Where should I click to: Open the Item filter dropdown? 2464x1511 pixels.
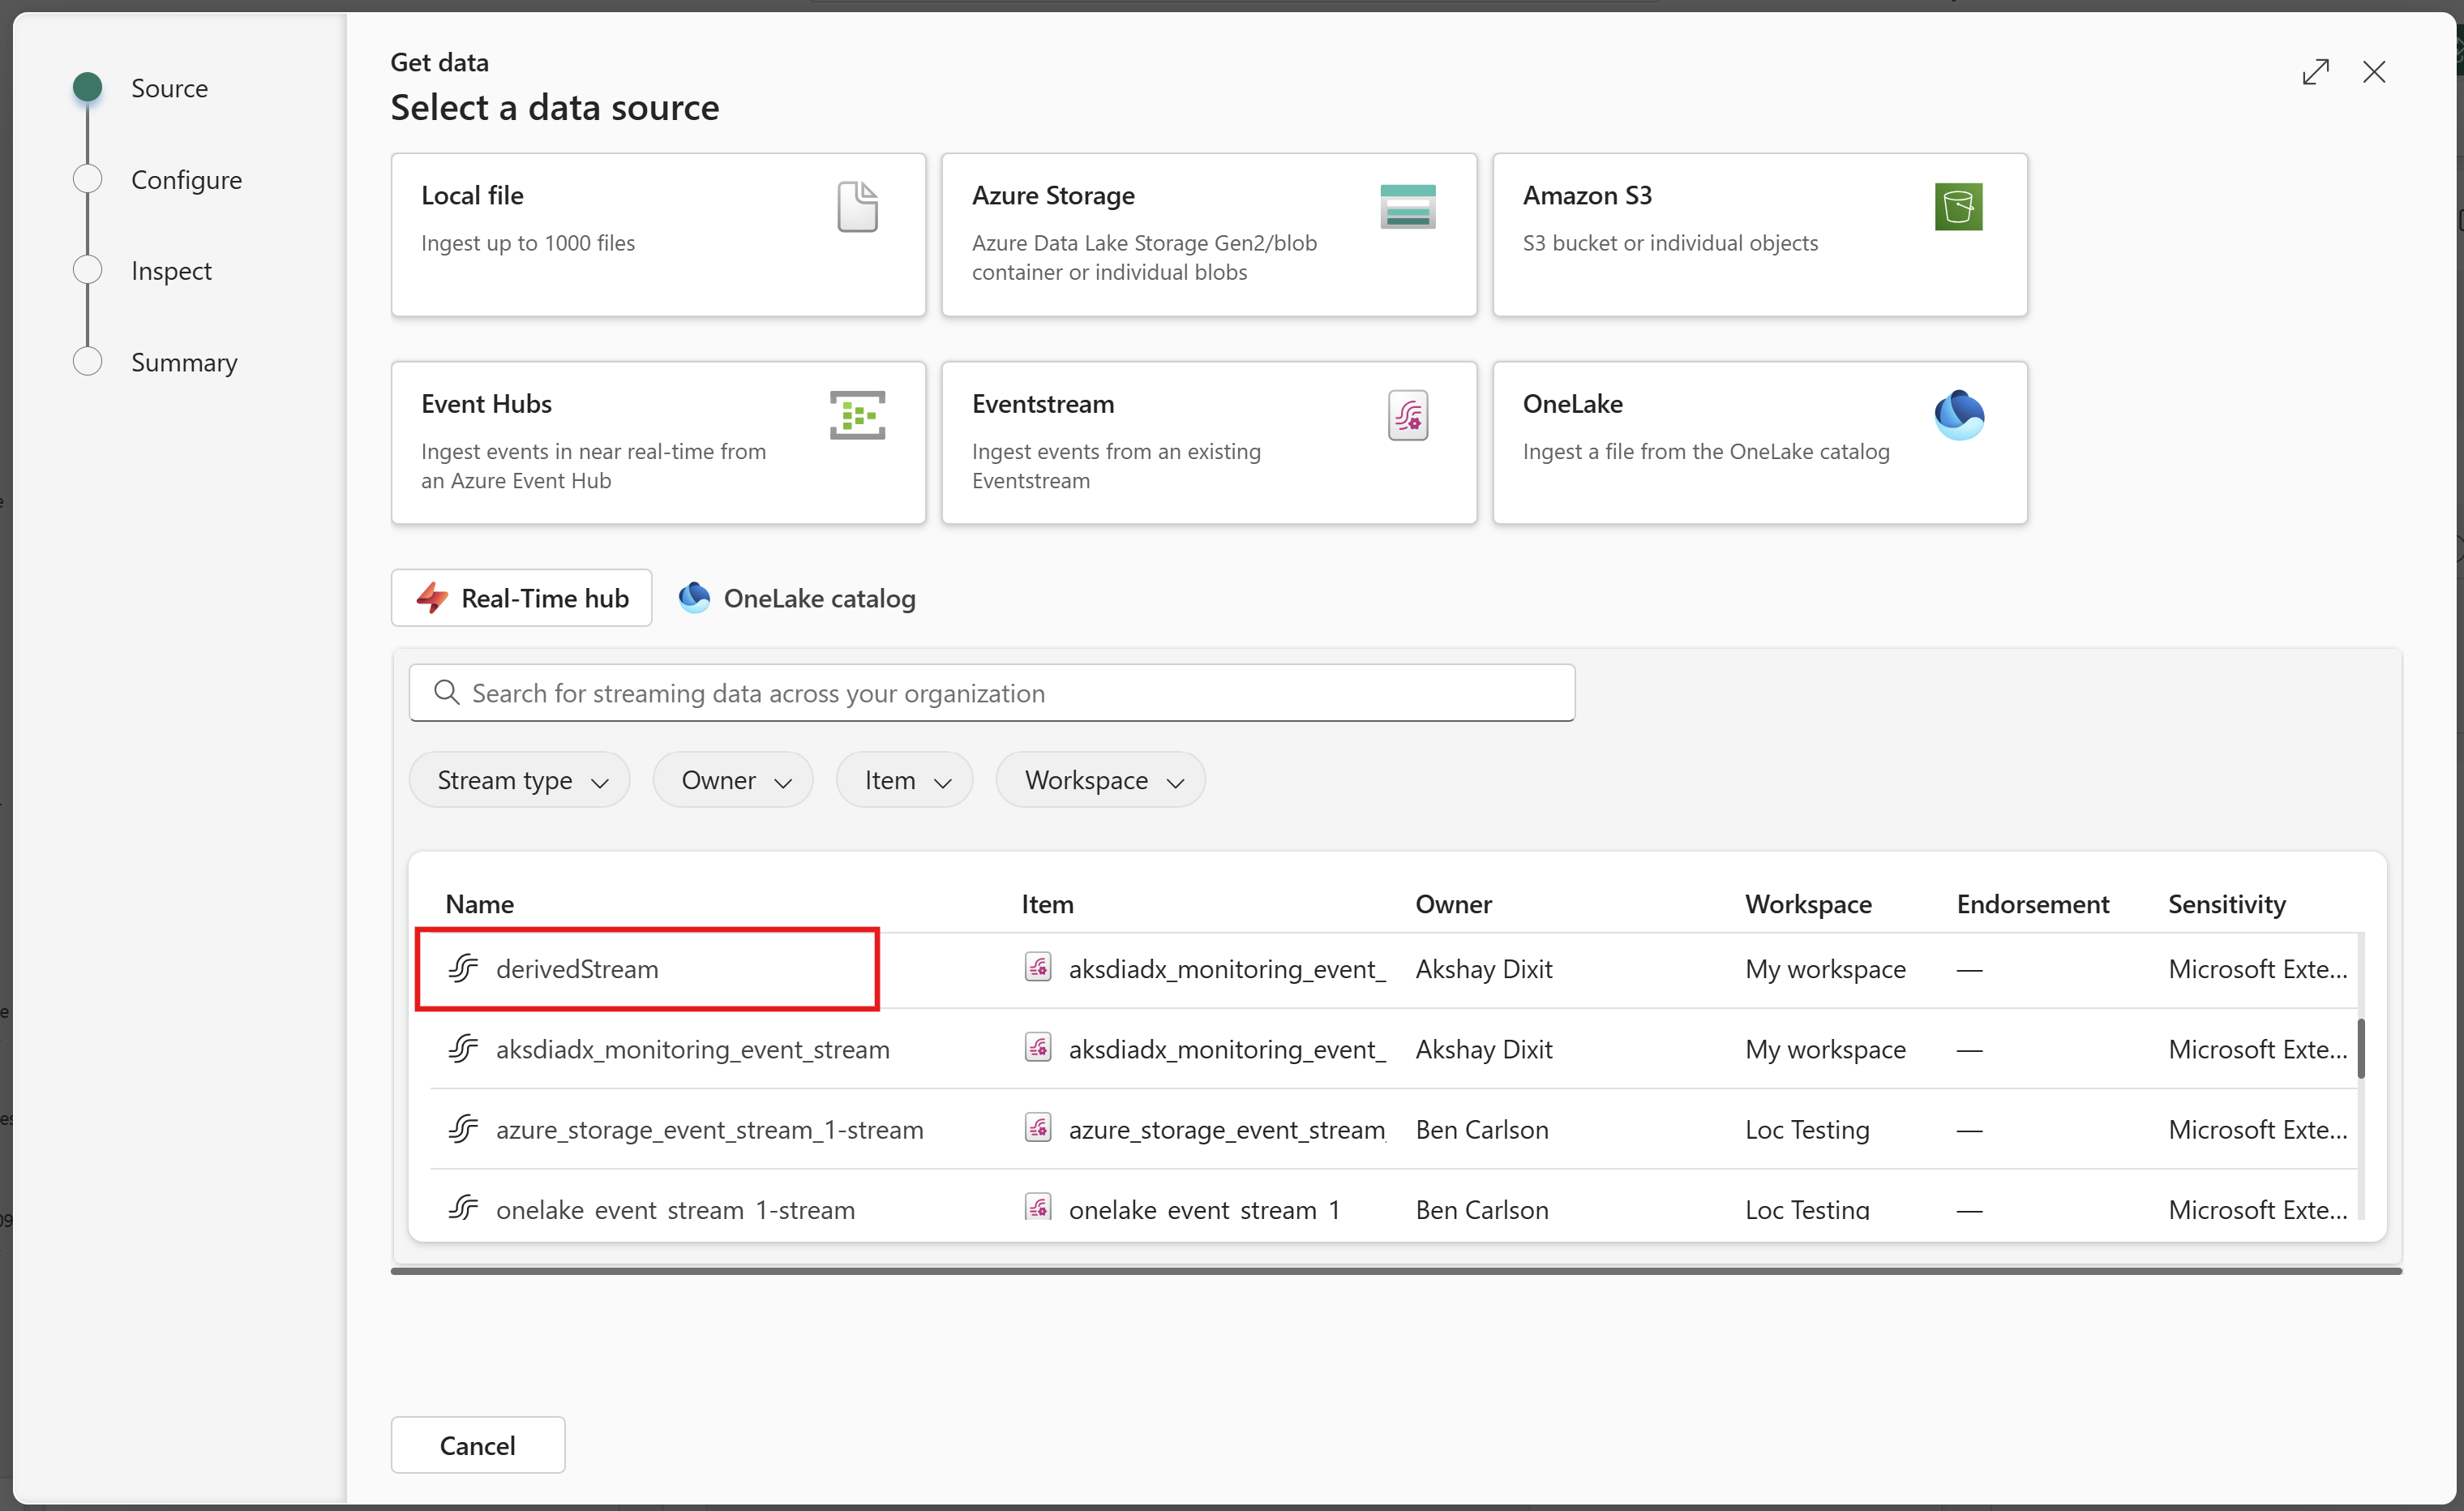click(904, 780)
